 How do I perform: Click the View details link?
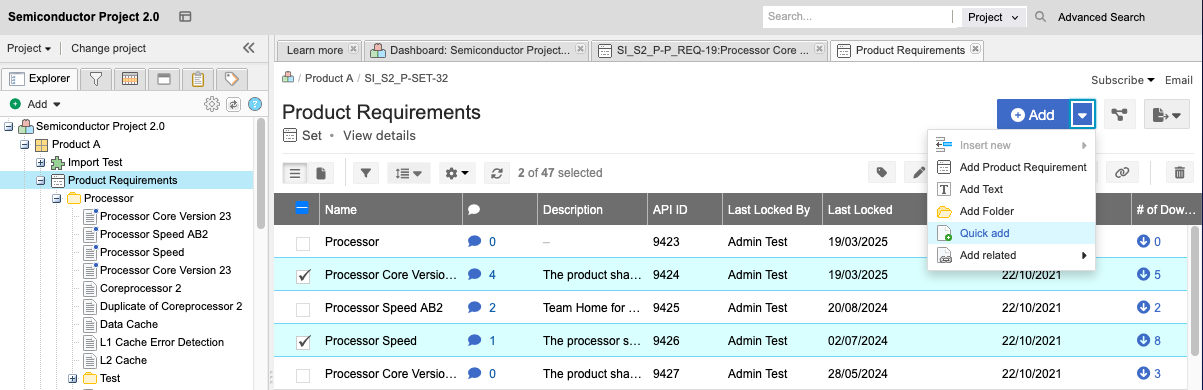[379, 135]
